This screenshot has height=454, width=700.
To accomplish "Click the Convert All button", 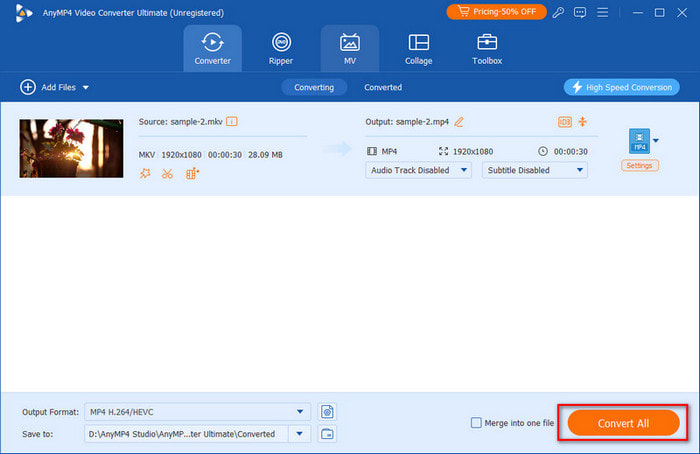I will (623, 423).
